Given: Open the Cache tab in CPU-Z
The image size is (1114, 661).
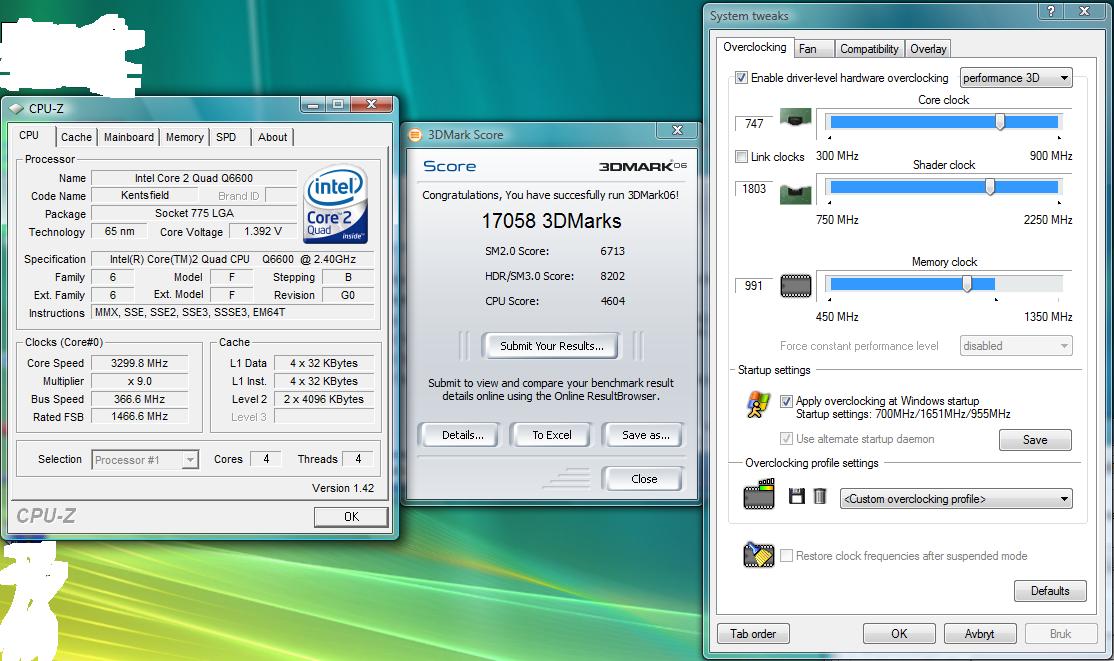Looking at the screenshot, I should pyautogui.click(x=76, y=137).
